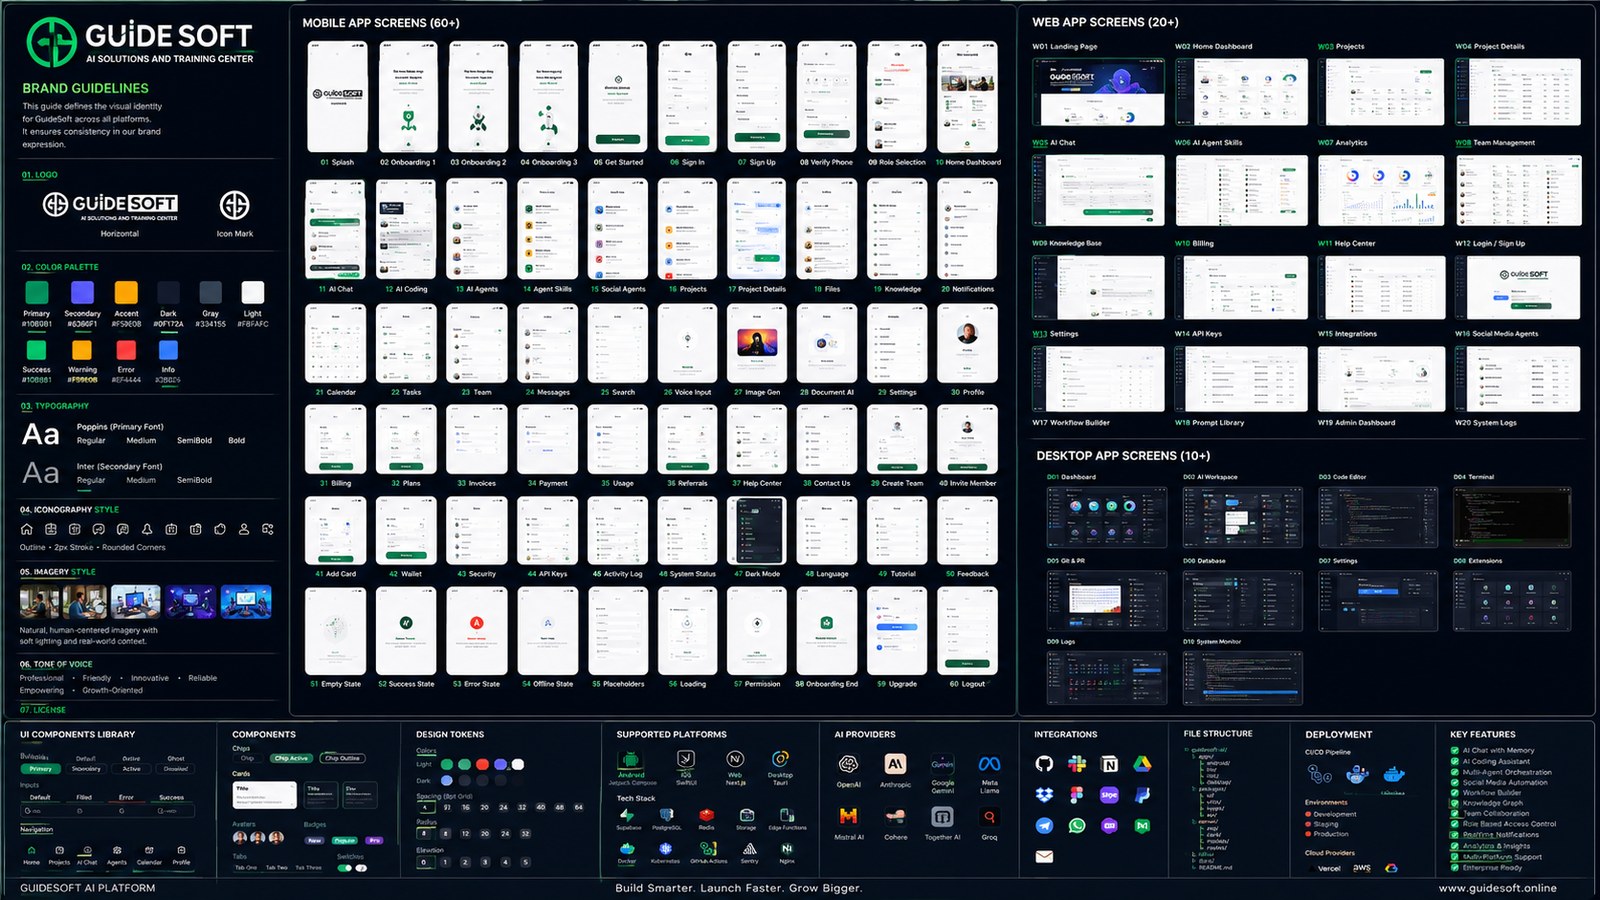
Task: Check the AI Coding Assistant checkbox
Action: [x=1455, y=761]
